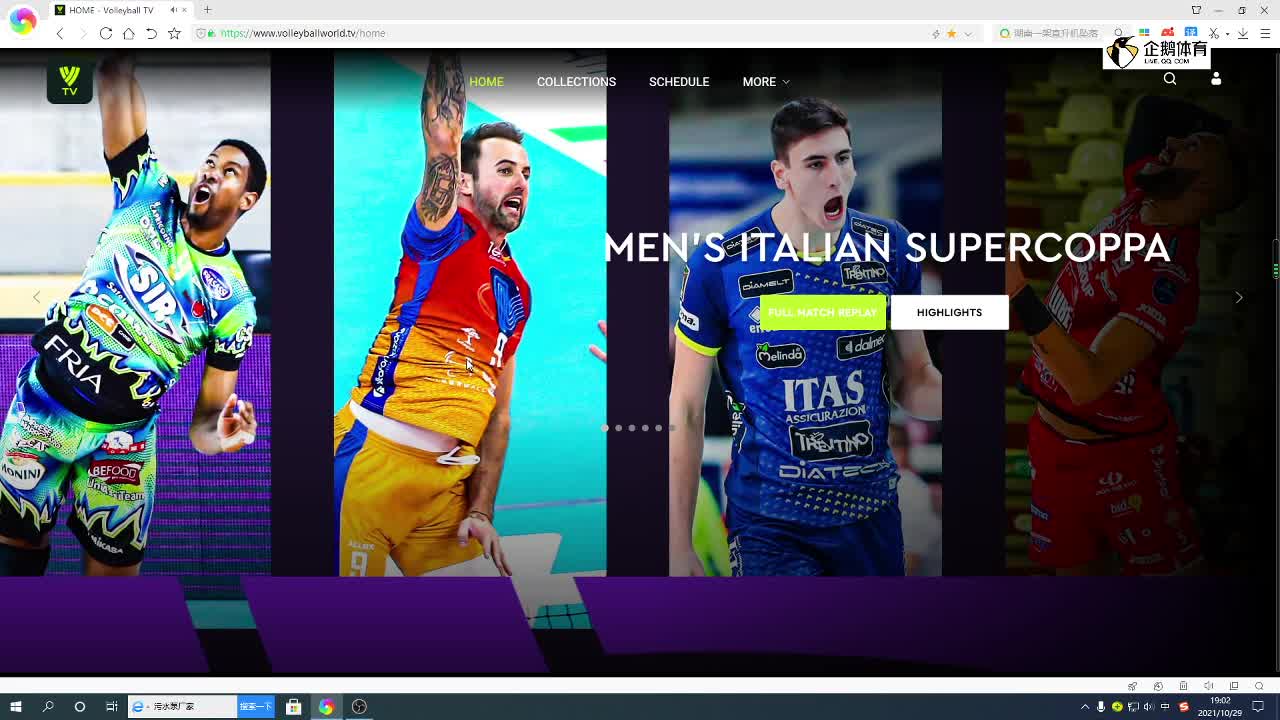This screenshot has height=720, width=1280.
Task: Open the COLLECTIONS menu item
Action: pos(576,82)
